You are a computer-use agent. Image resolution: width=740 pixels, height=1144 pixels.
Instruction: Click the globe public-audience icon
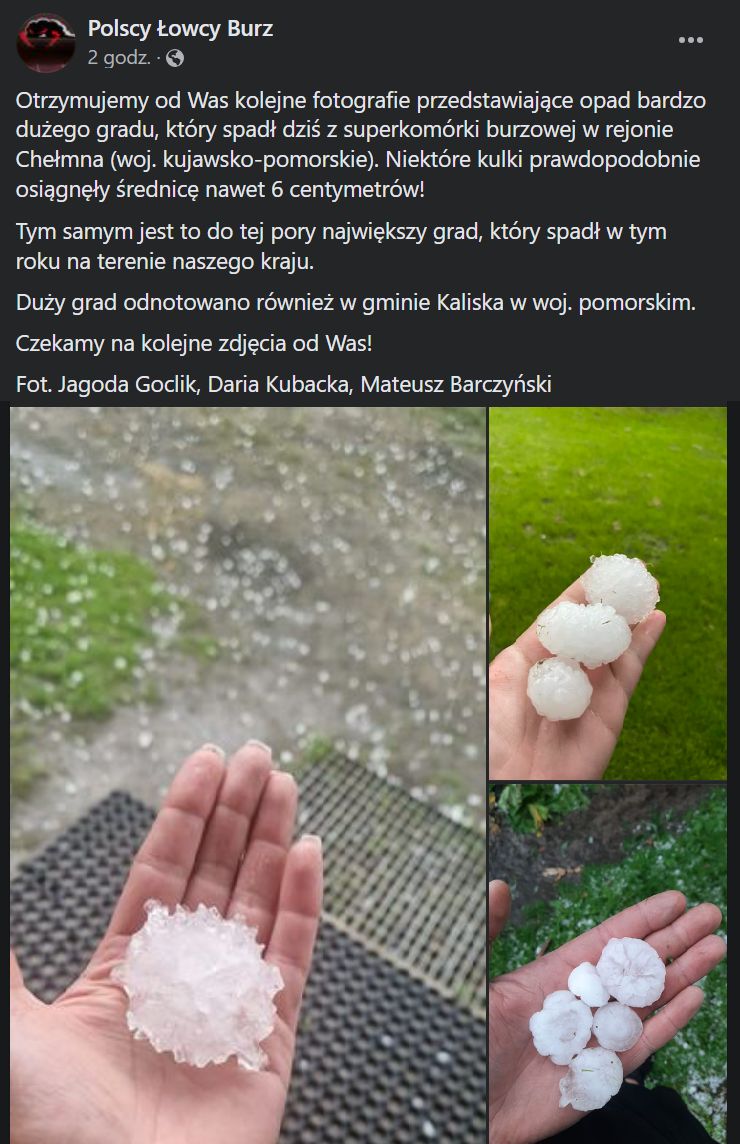[x=174, y=58]
